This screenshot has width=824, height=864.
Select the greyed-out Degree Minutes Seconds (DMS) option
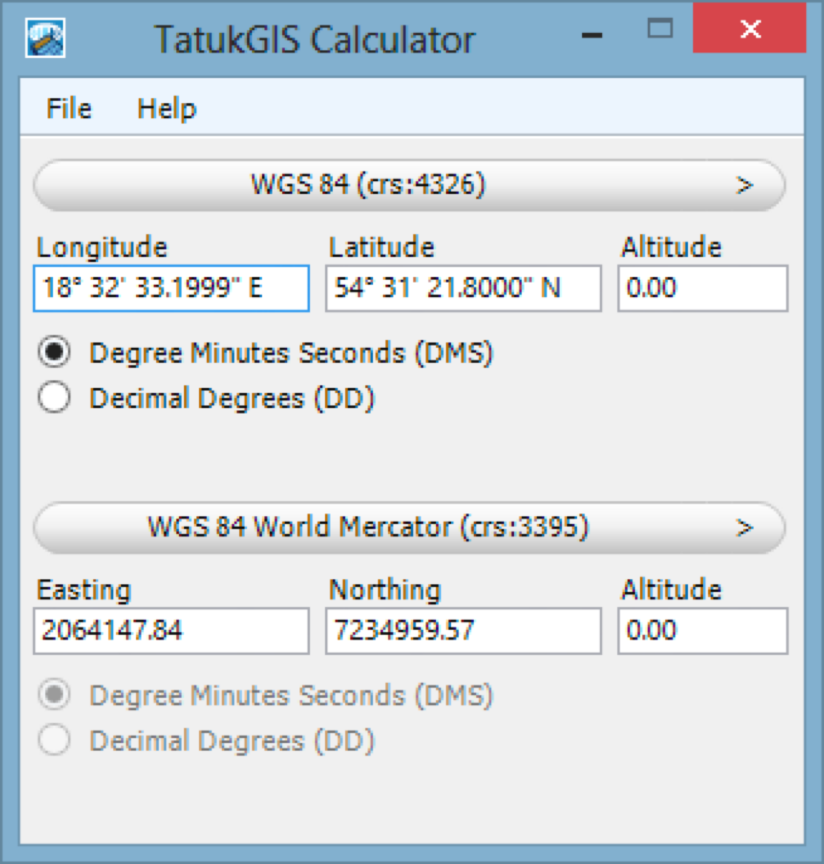[54, 694]
